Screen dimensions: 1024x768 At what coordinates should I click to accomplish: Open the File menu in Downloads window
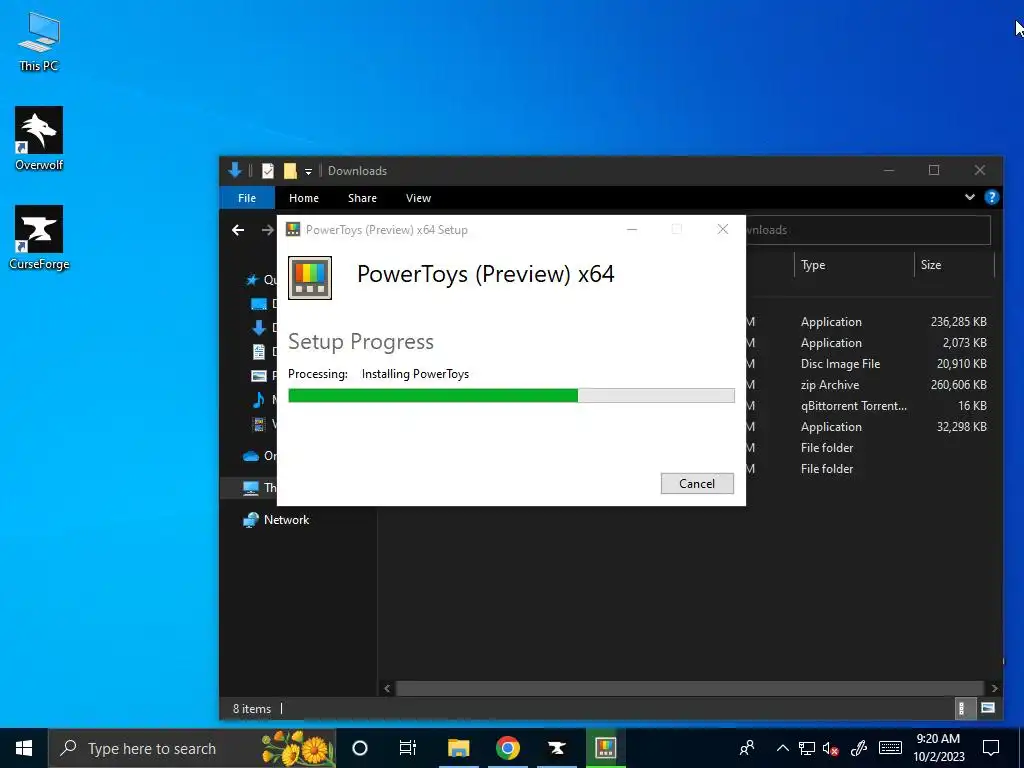click(247, 198)
